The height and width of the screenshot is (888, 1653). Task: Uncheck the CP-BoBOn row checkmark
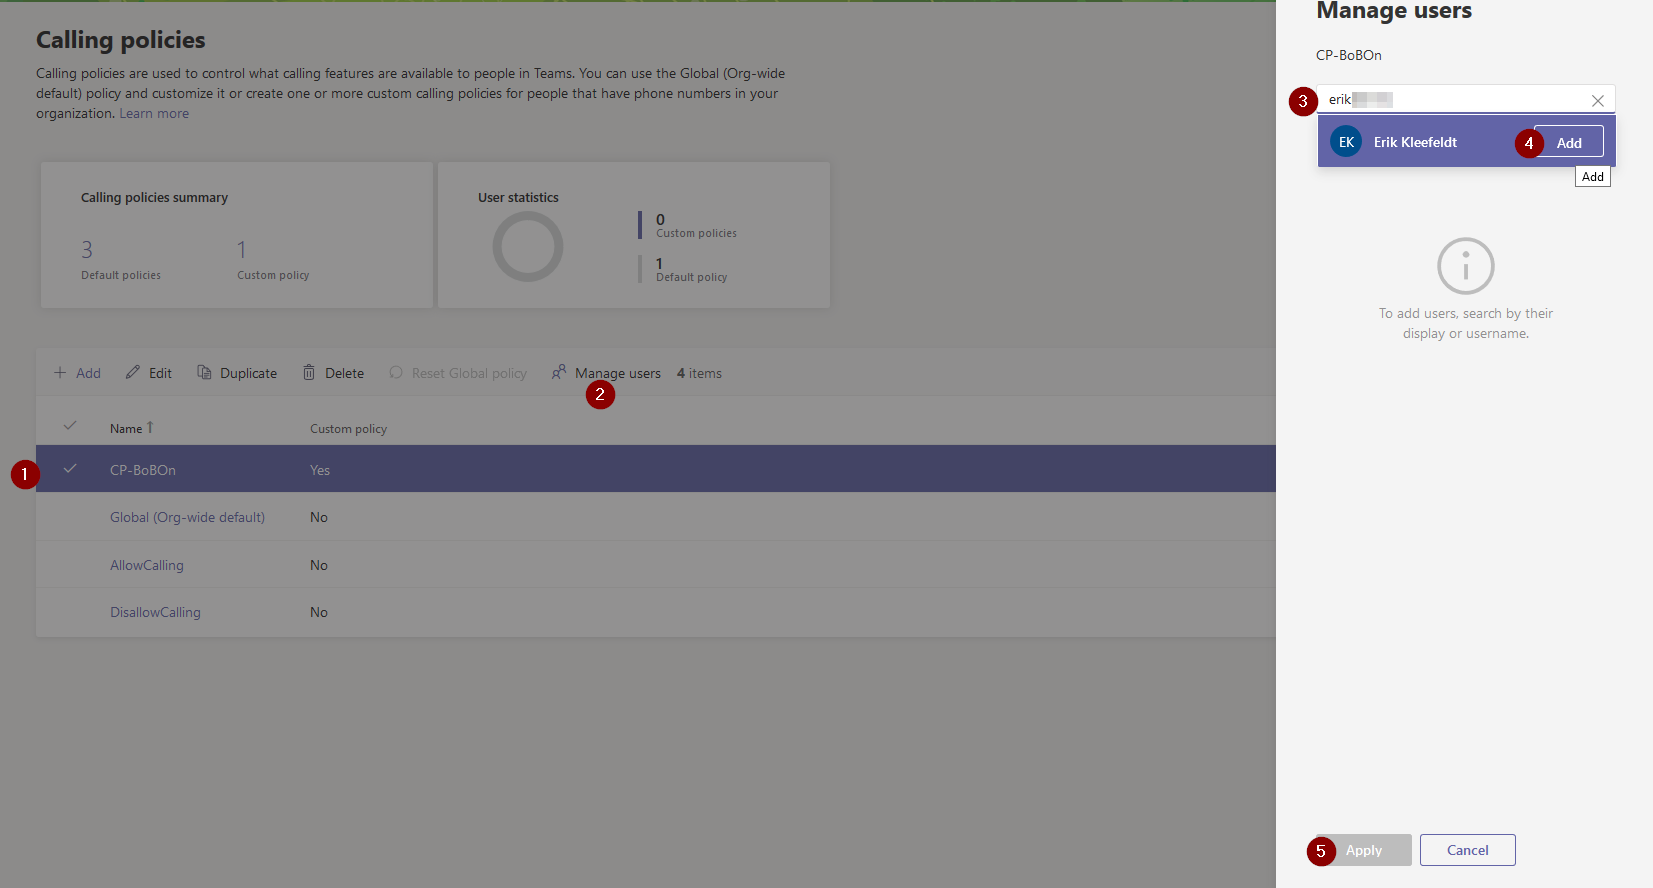(x=70, y=469)
